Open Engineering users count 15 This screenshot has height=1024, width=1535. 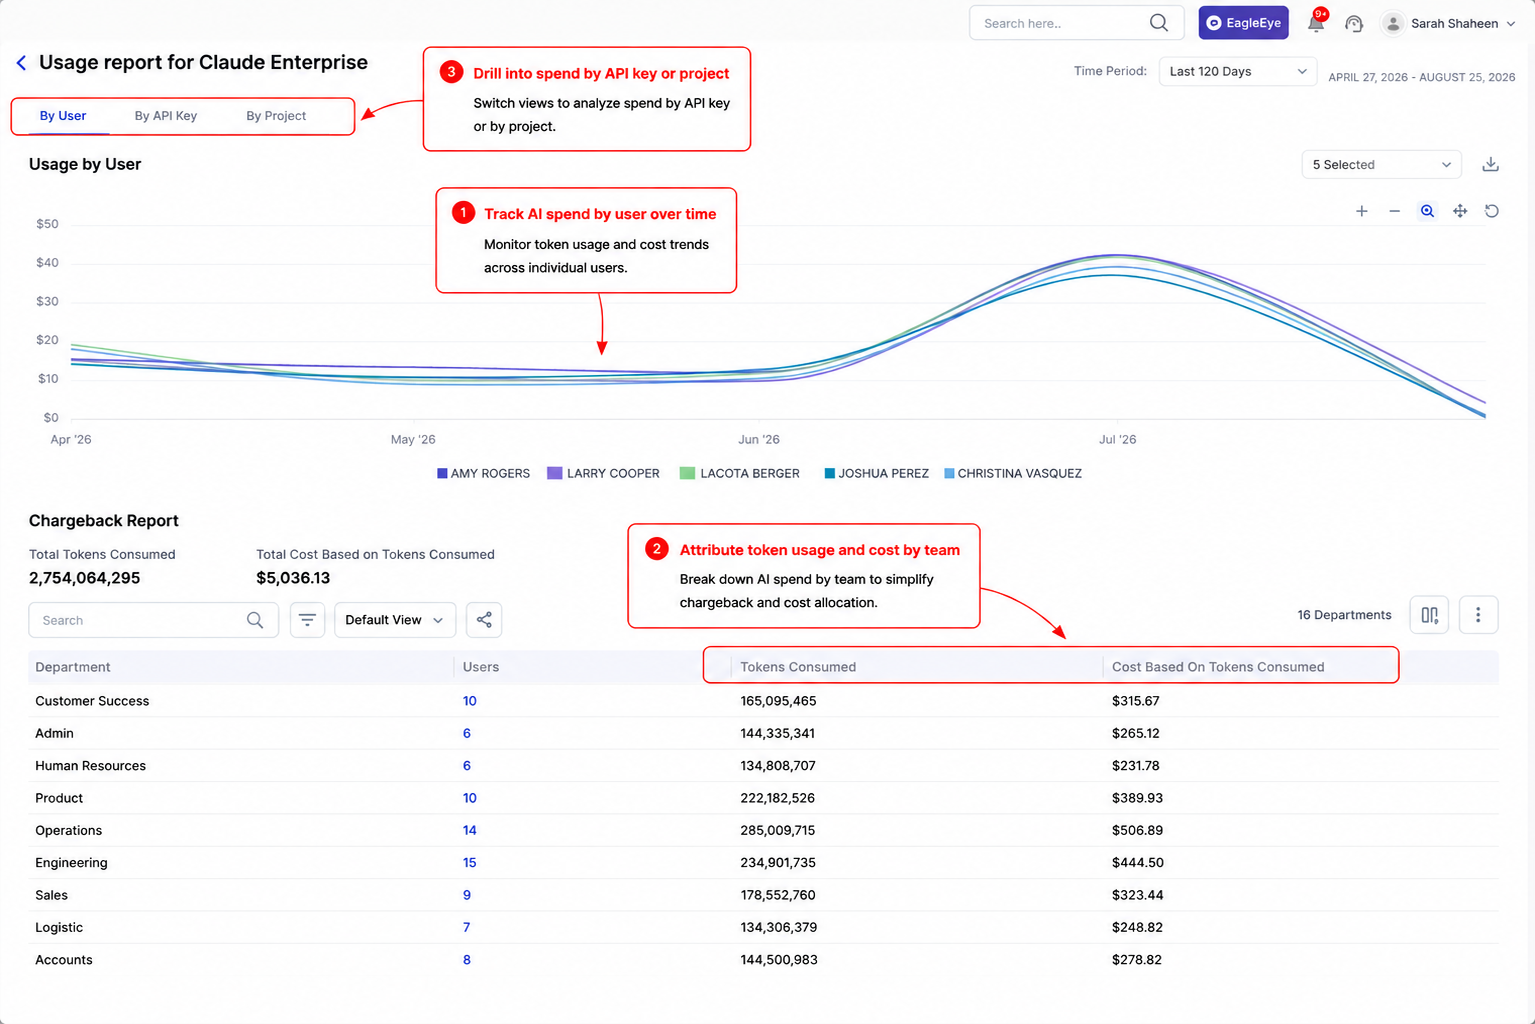(470, 863)
